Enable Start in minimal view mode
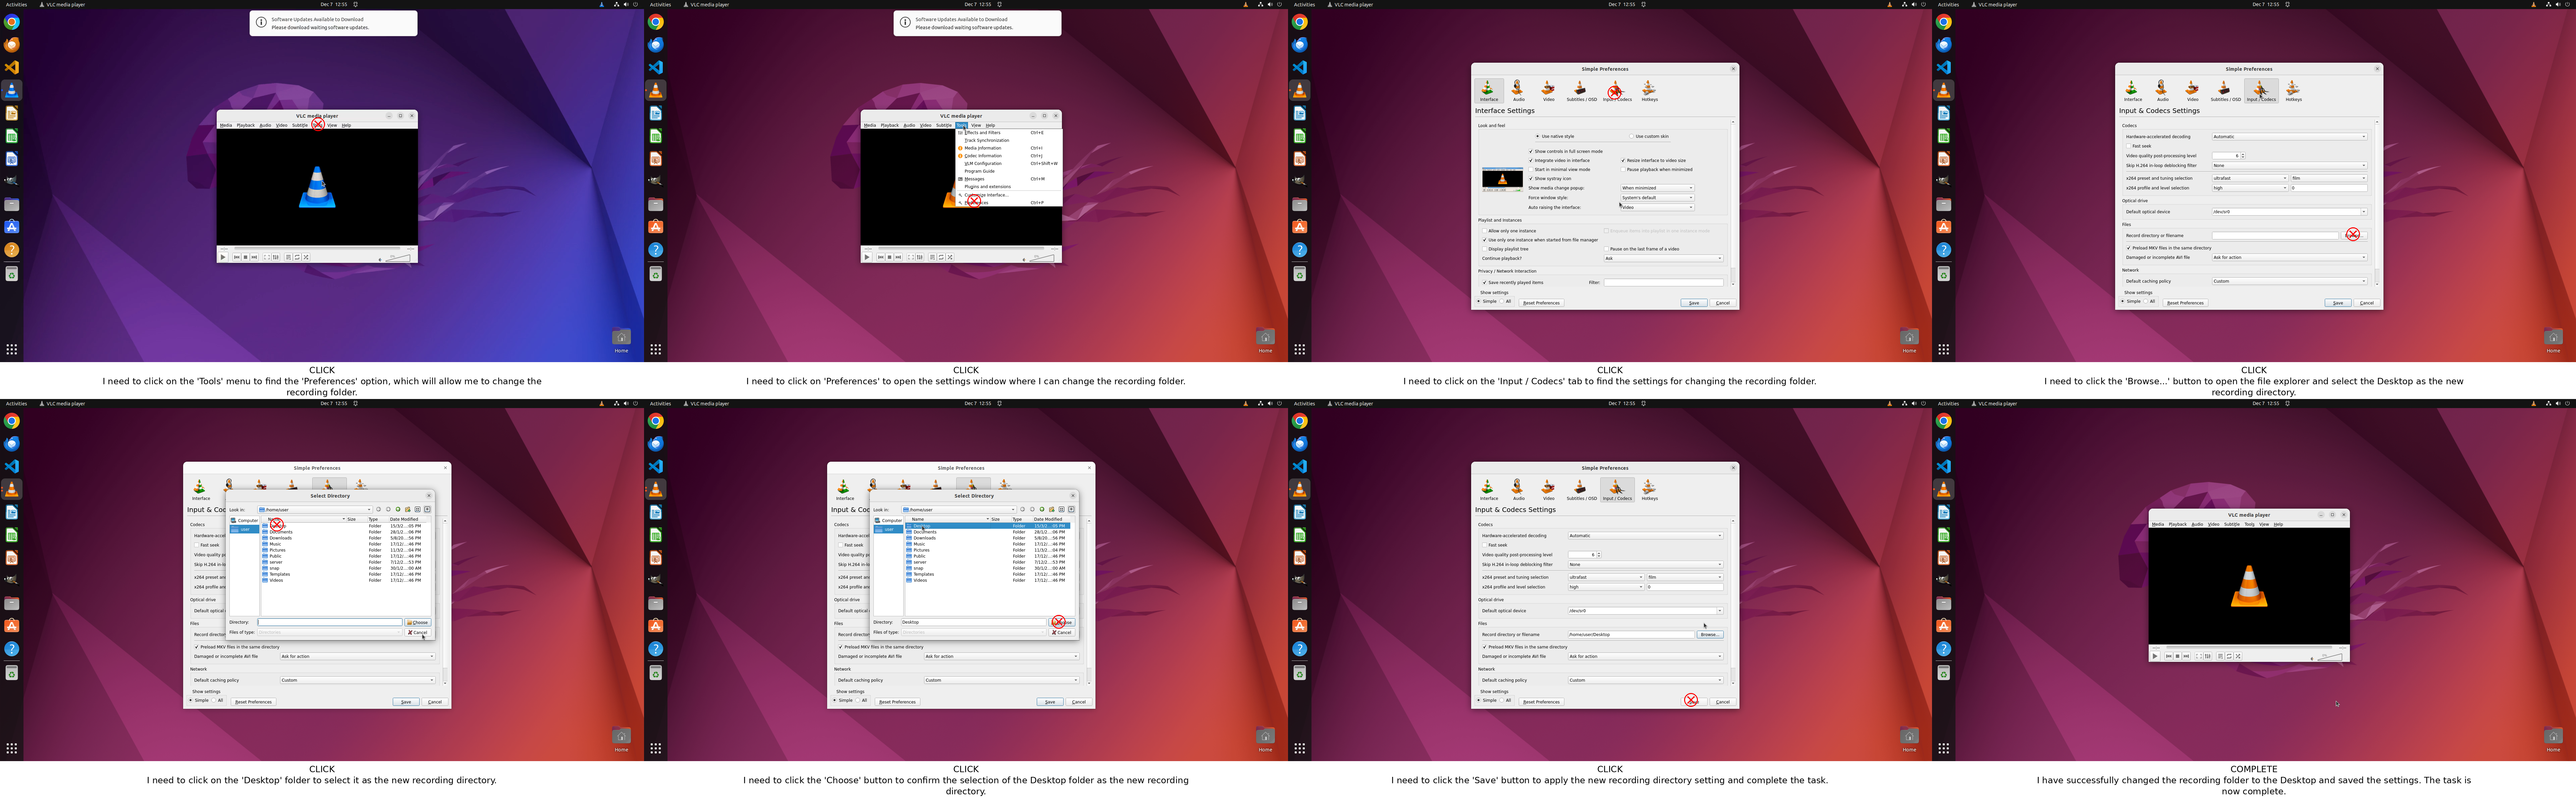Viewport: 2576px width, 798px height. pyautogui.click(x=1531, y=169)
